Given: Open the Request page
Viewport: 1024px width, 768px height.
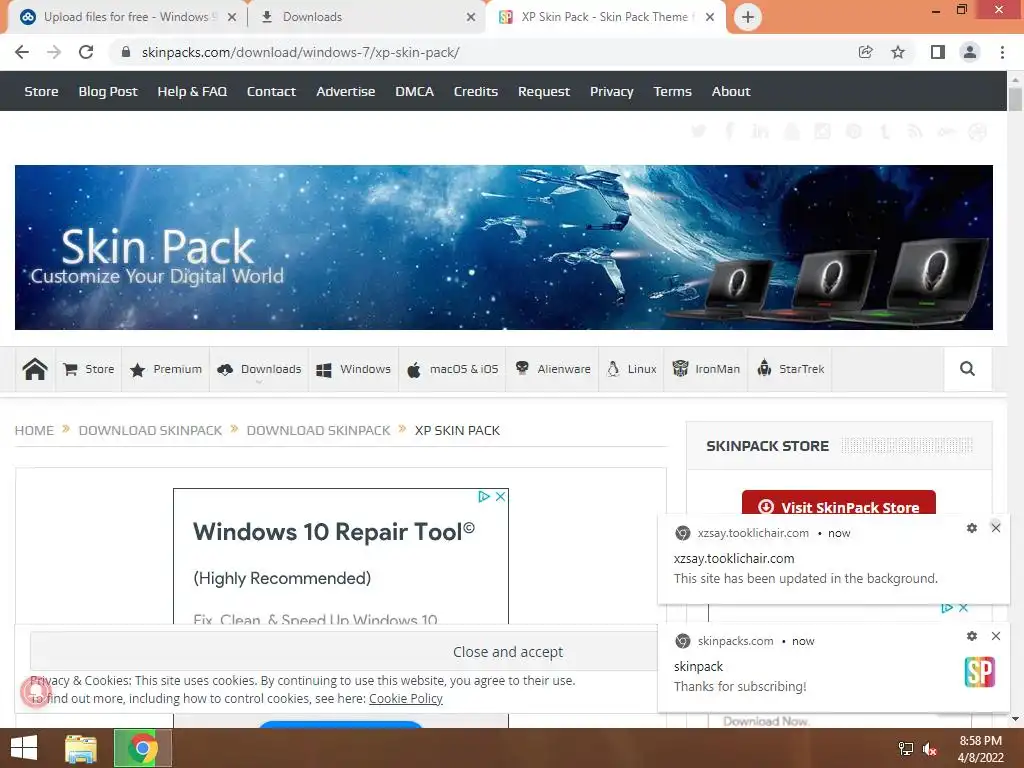Looking at the screenshot, I should pos(543,91).
